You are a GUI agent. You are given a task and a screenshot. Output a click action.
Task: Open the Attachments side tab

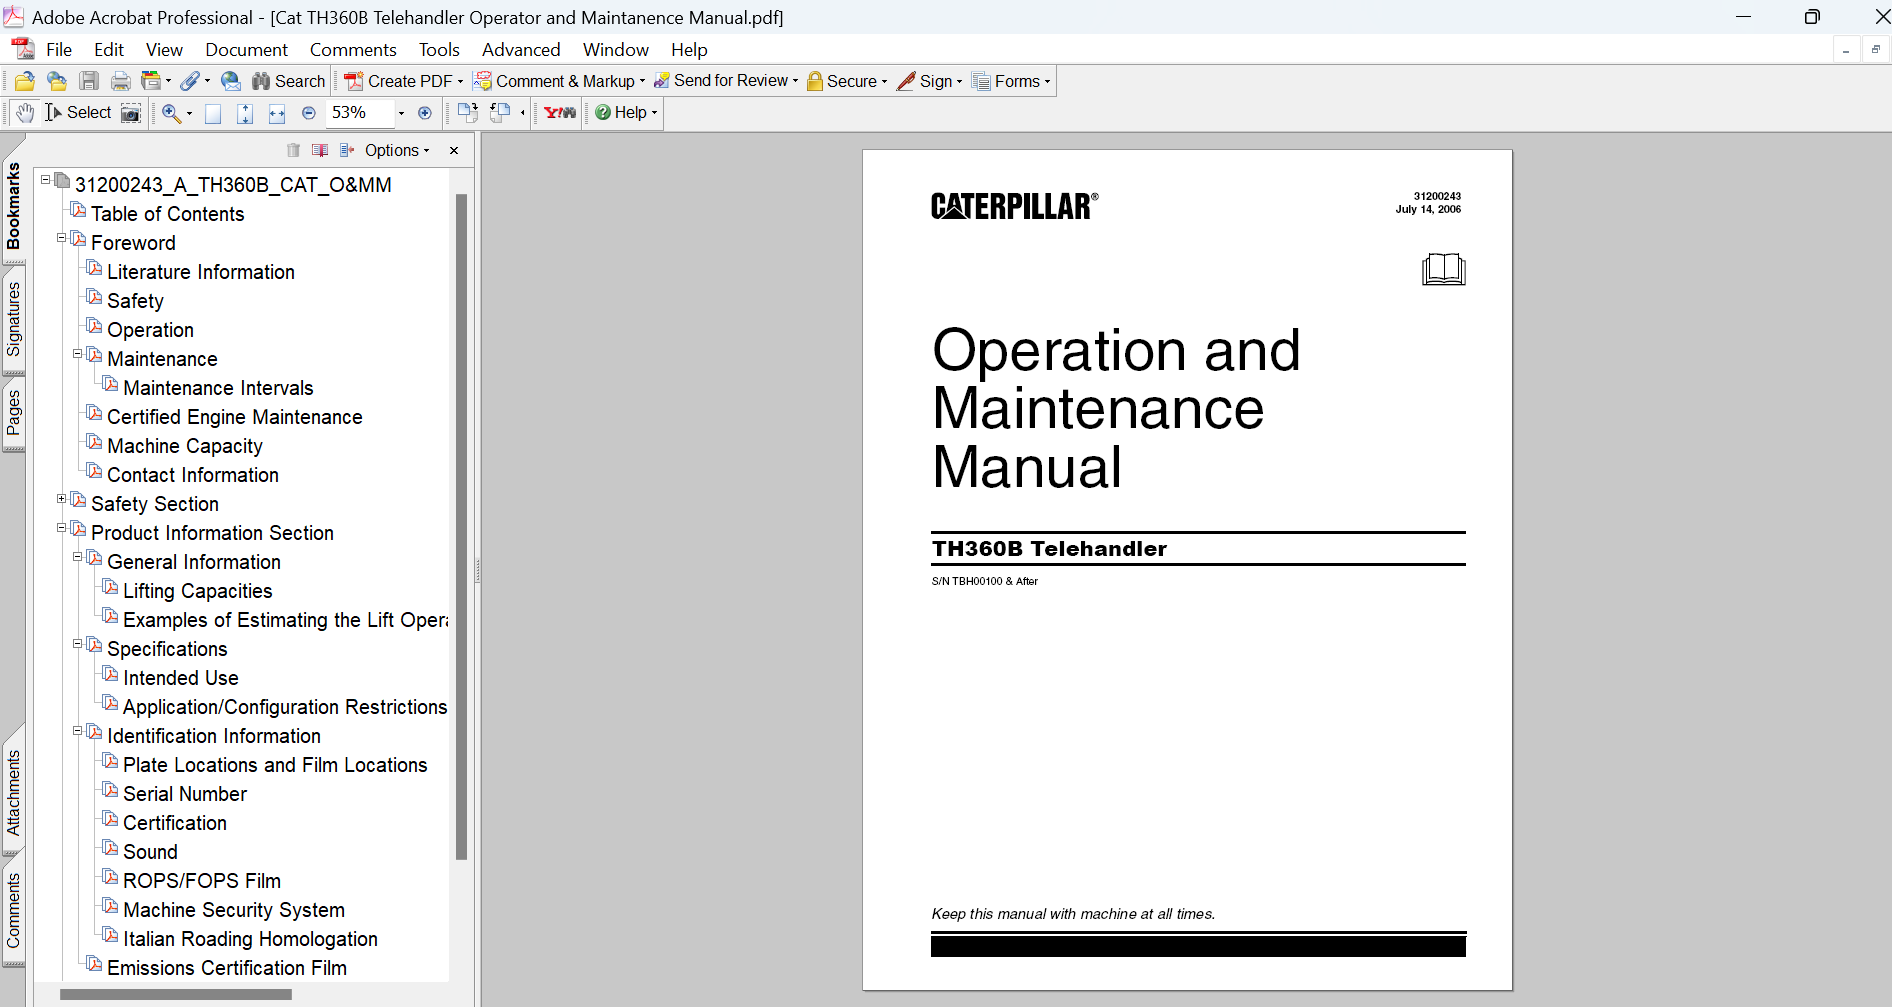[x=13, y=793]
